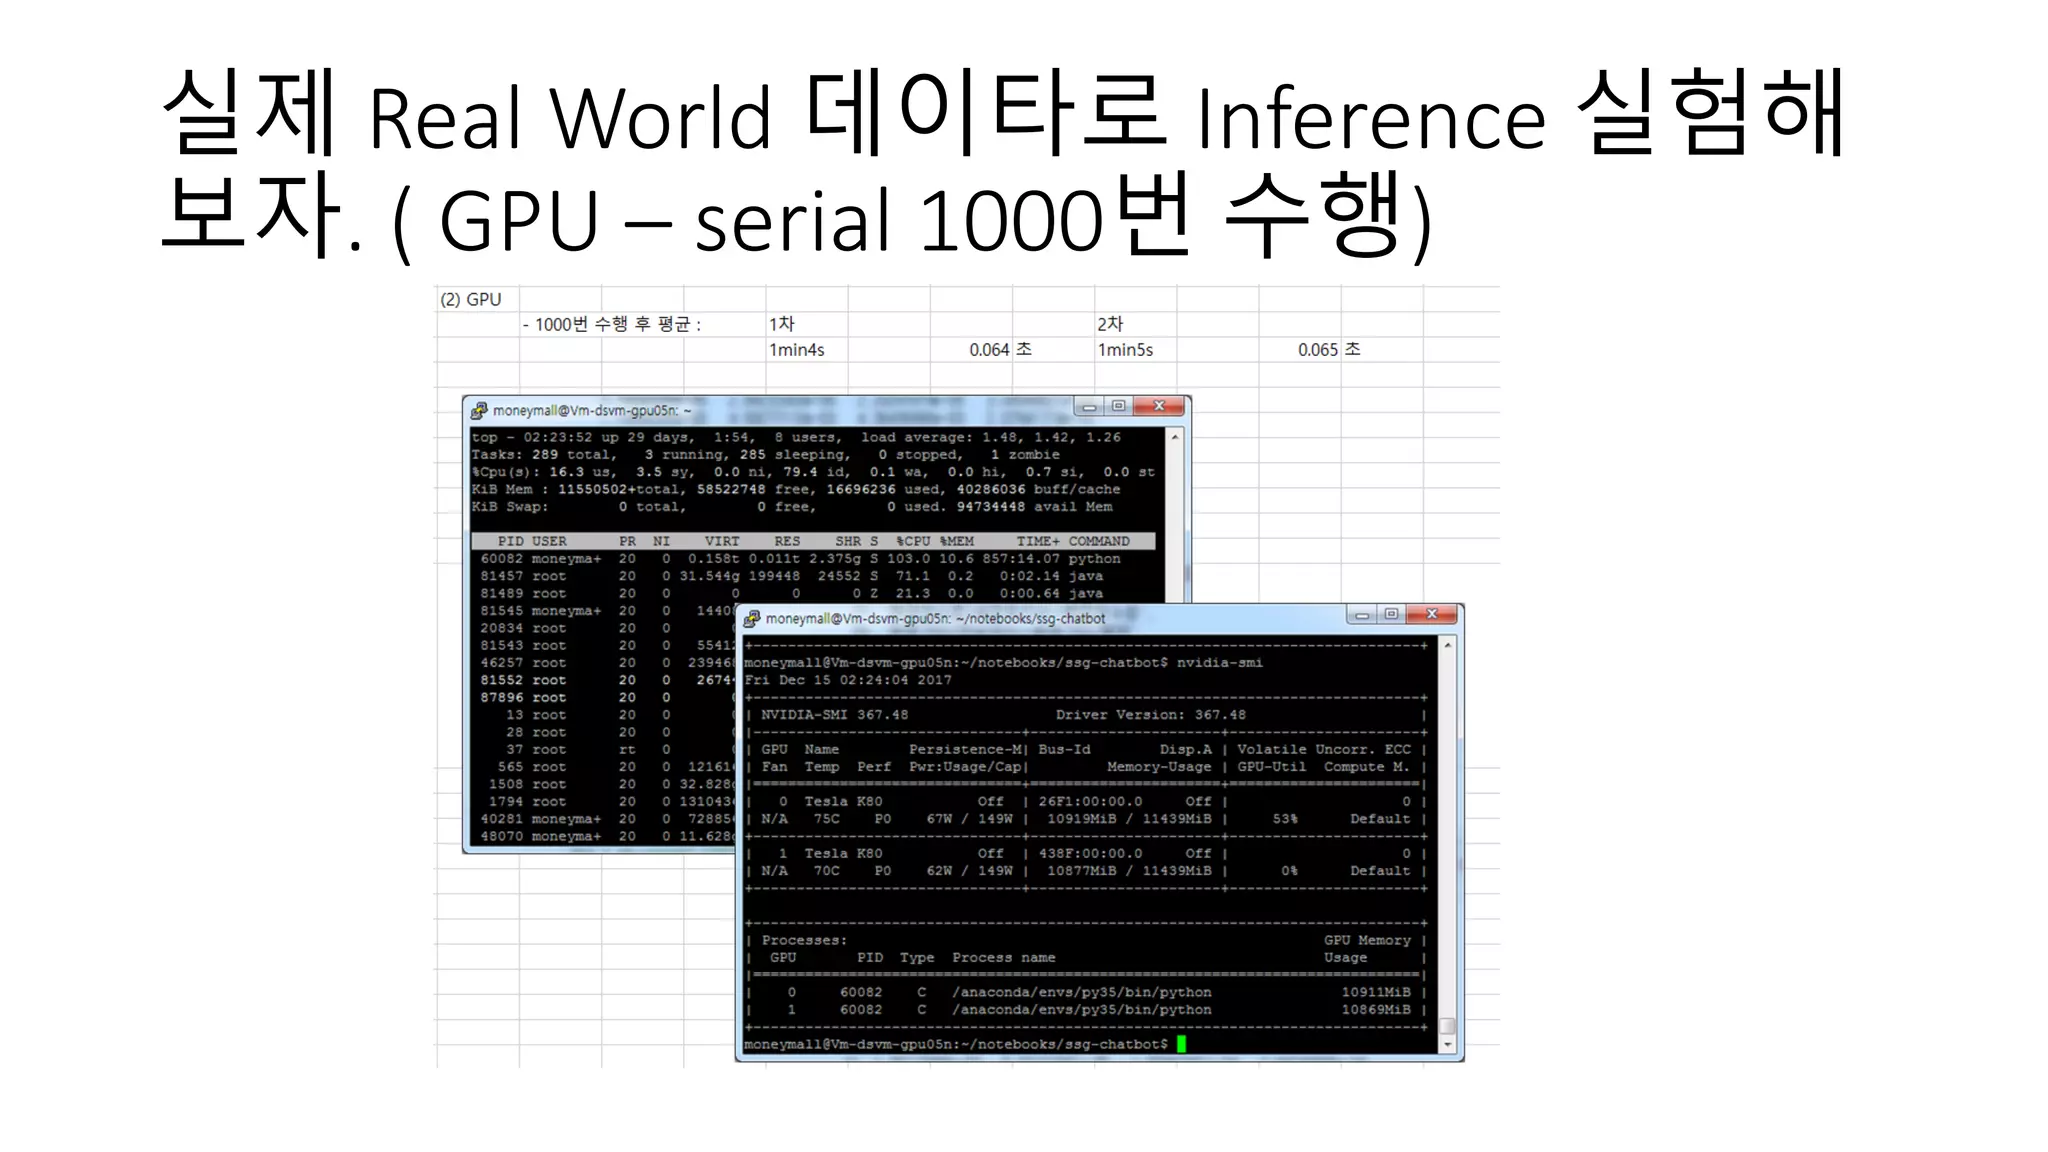Click the PID 60082 python process row in top
2048x1152 pixels.
click(800, 559)
